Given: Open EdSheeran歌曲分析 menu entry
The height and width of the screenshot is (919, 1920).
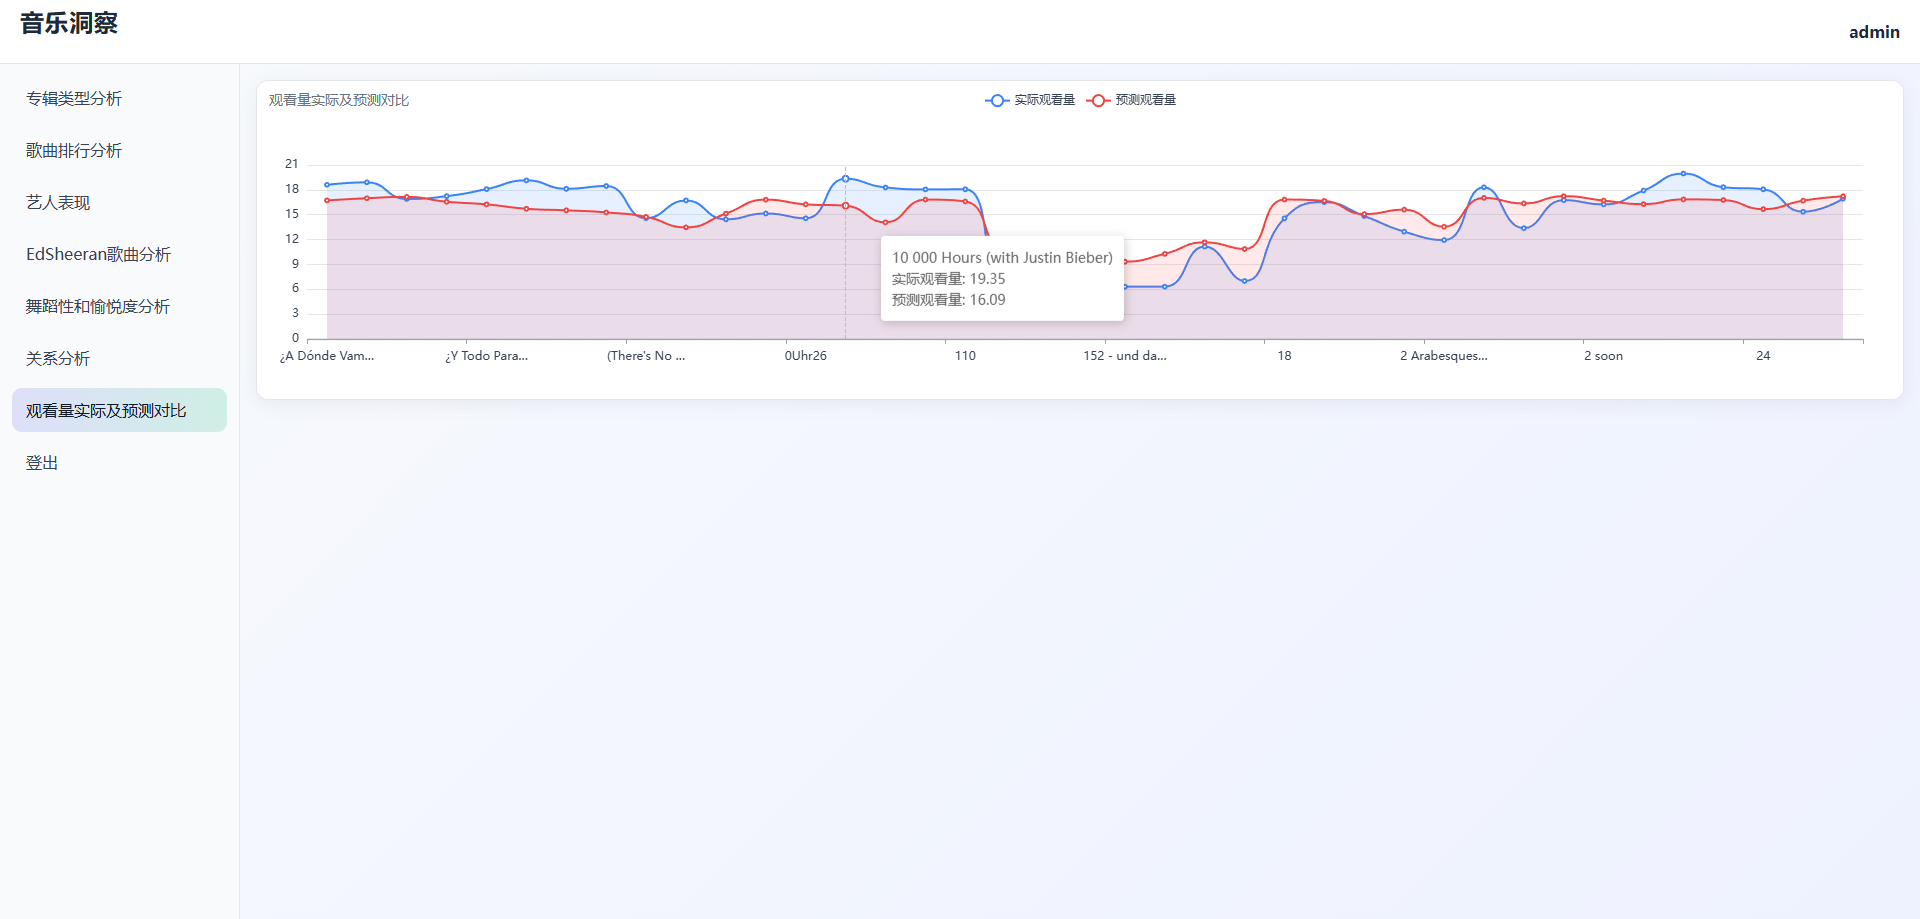Looking at the screenshot, I should pyautogui.click(x=98, y=254).
